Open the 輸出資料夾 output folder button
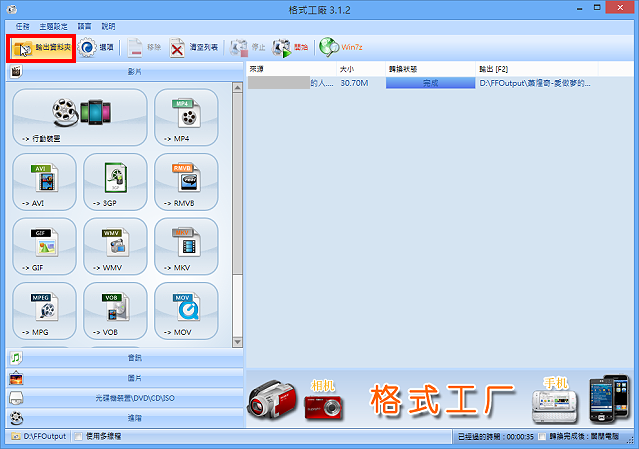 41,48
